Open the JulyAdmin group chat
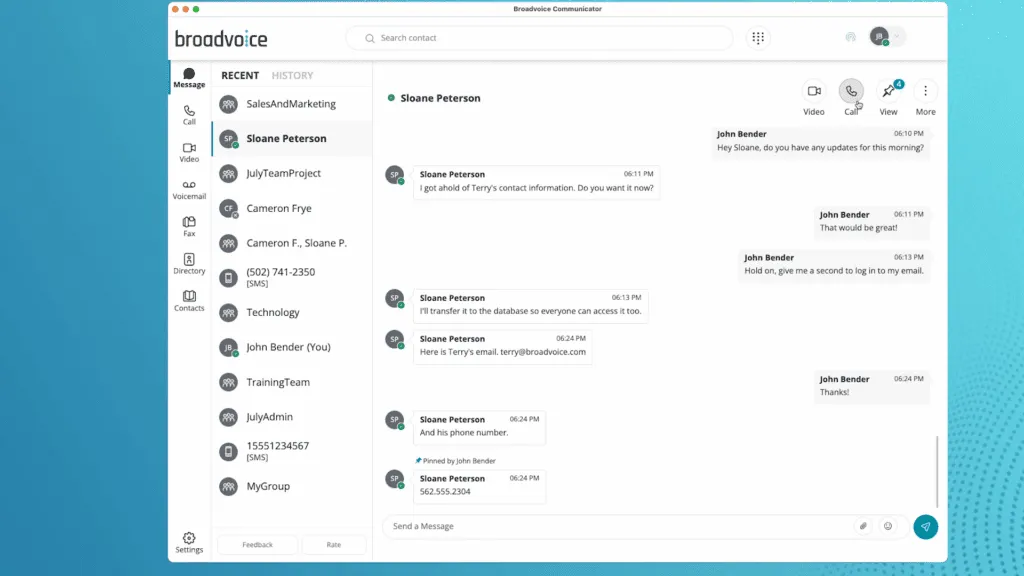 (292, 417)
